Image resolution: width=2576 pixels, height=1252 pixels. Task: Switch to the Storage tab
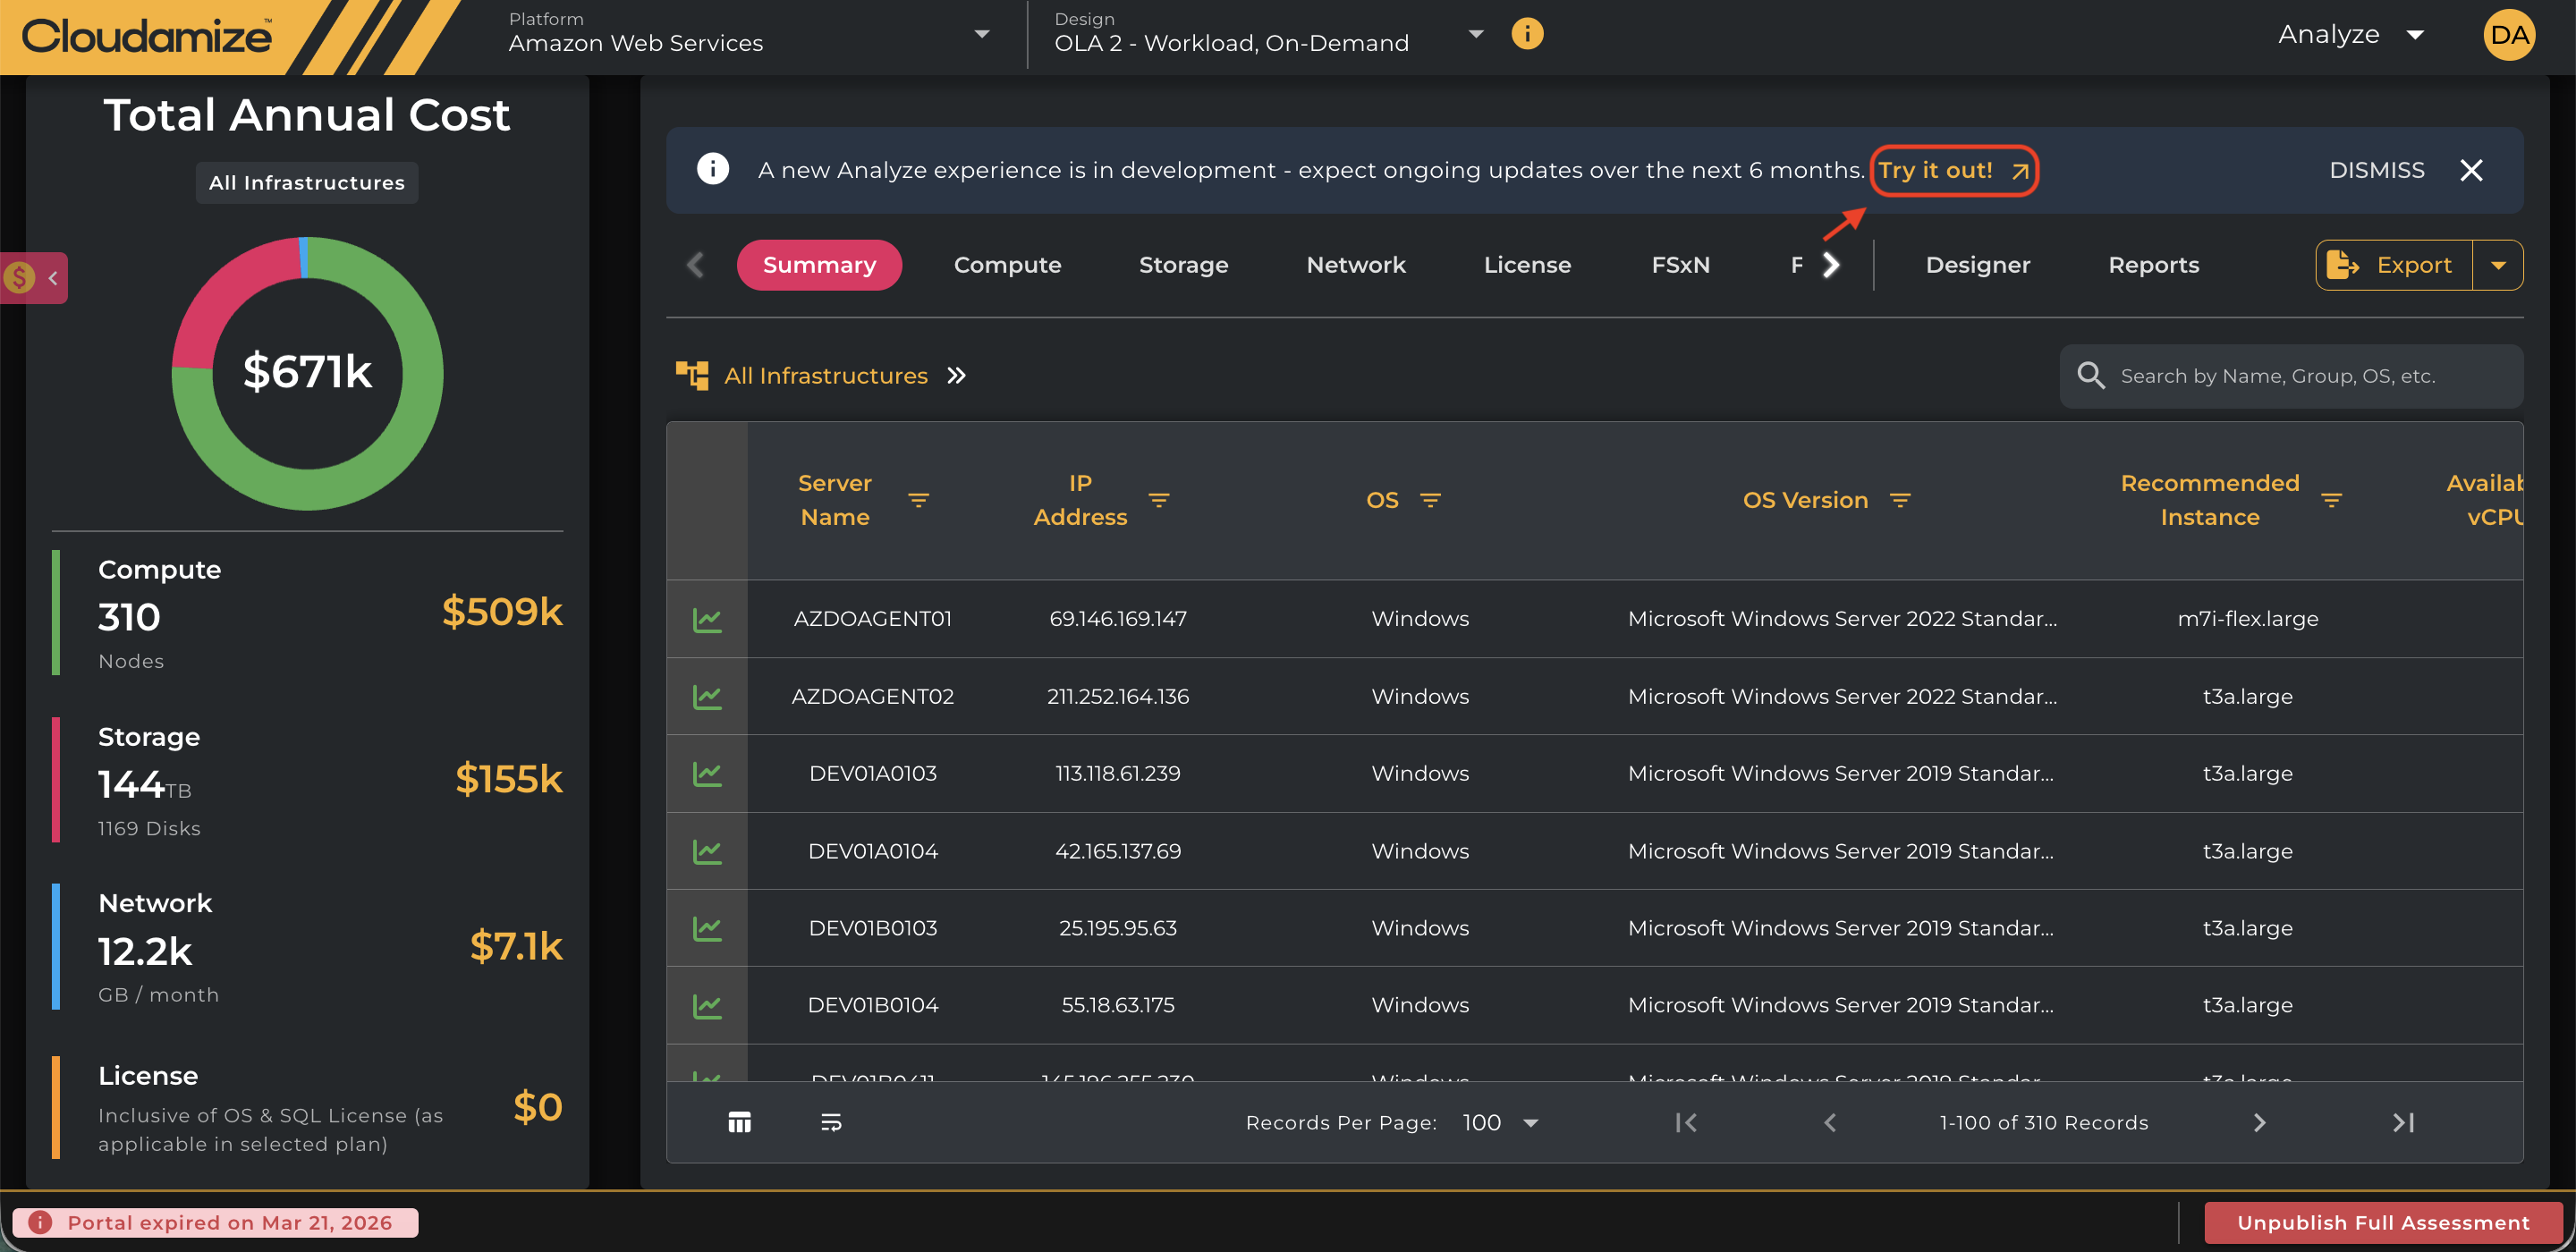tap(1183, 265)
